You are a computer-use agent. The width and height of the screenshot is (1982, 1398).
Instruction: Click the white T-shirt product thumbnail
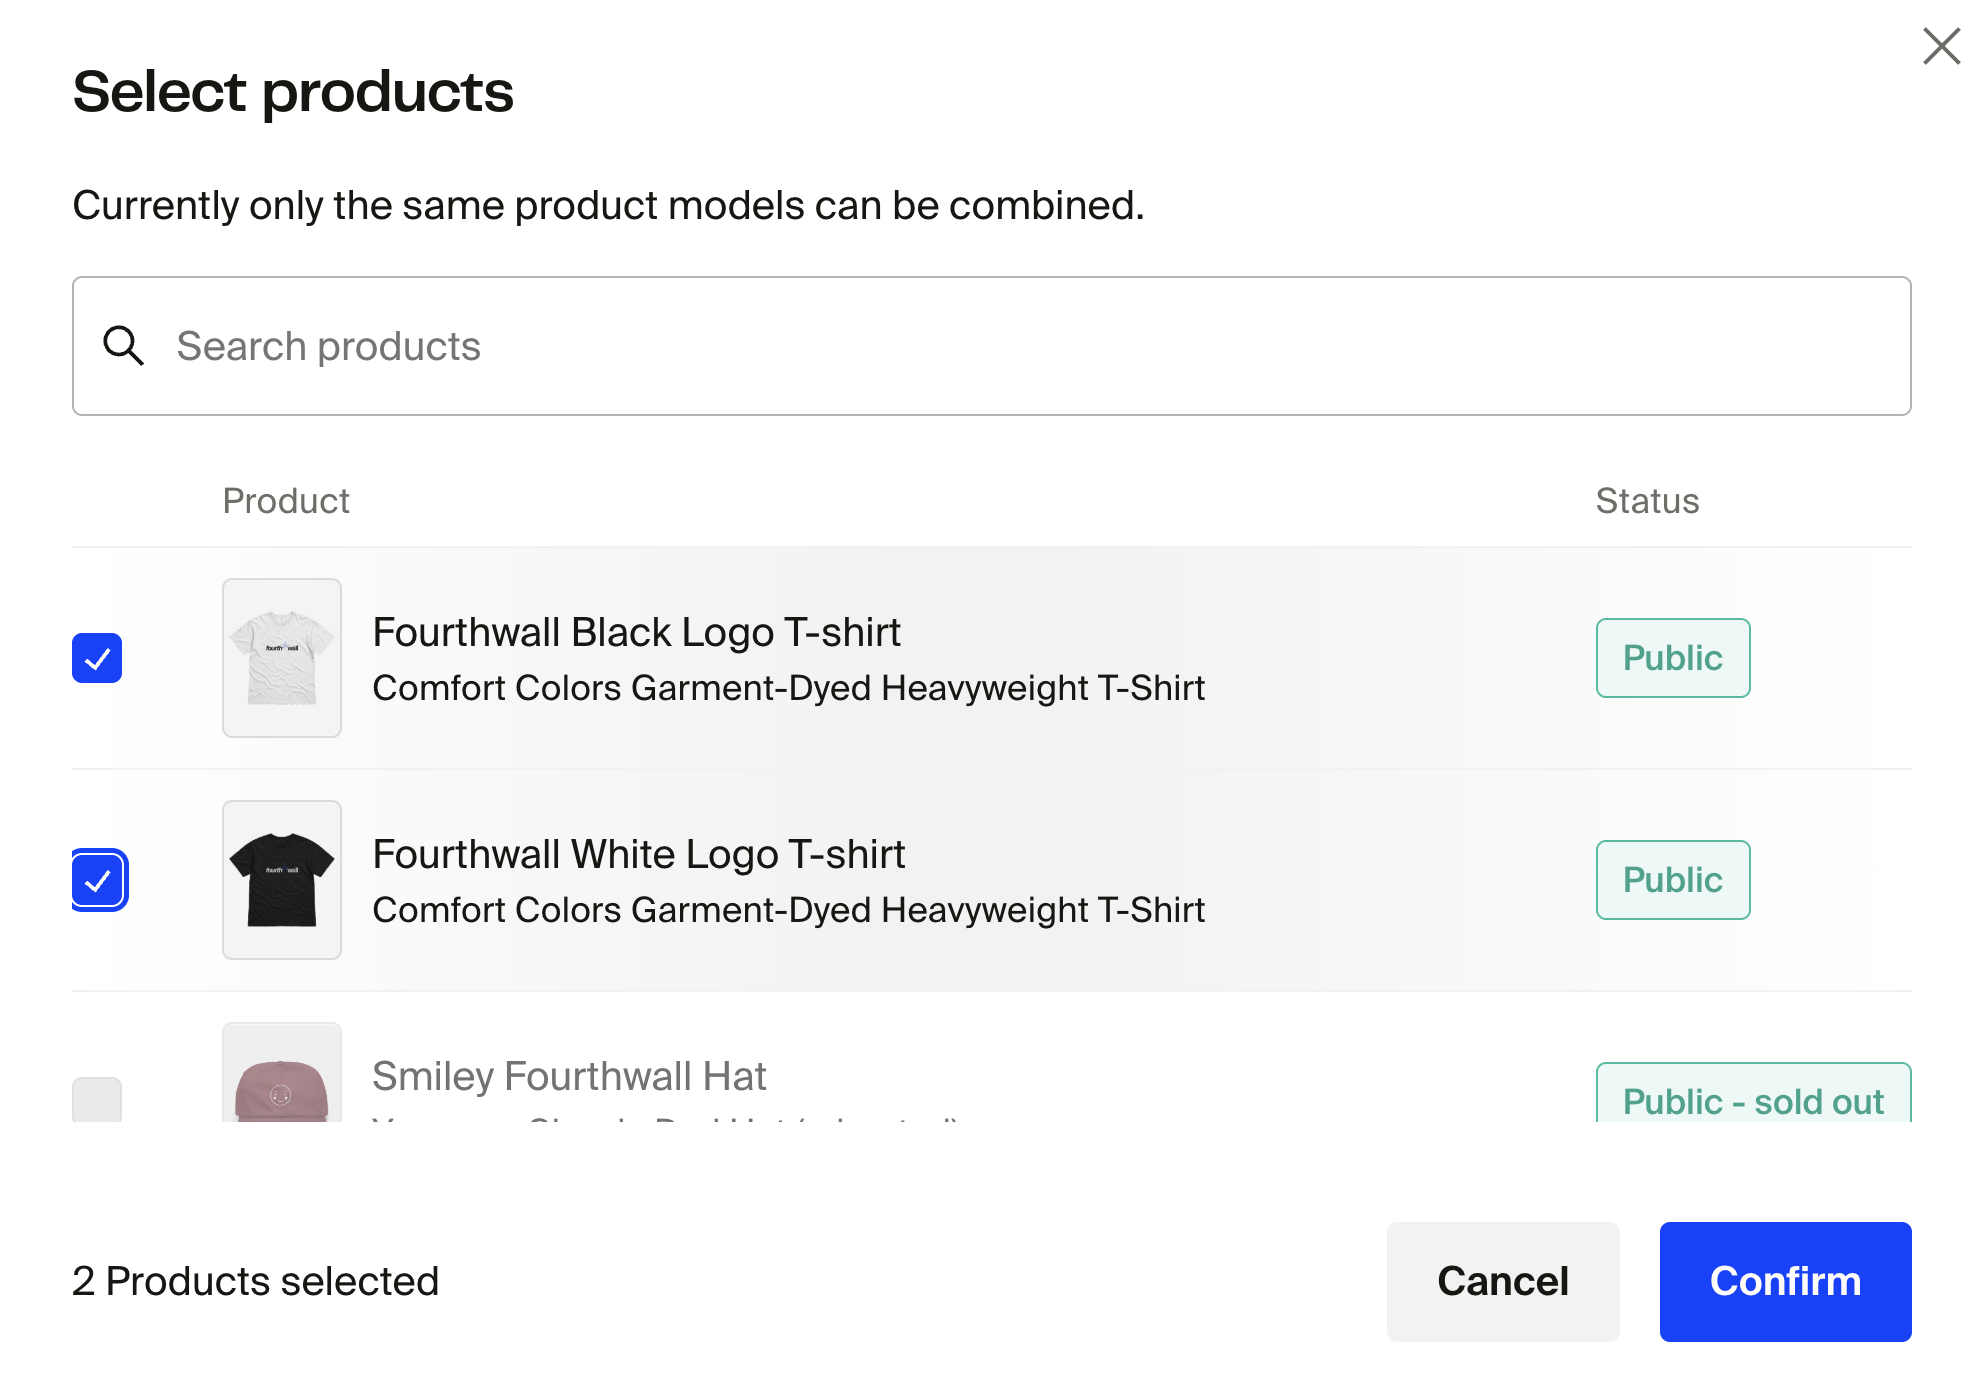(x=282, y=658)
